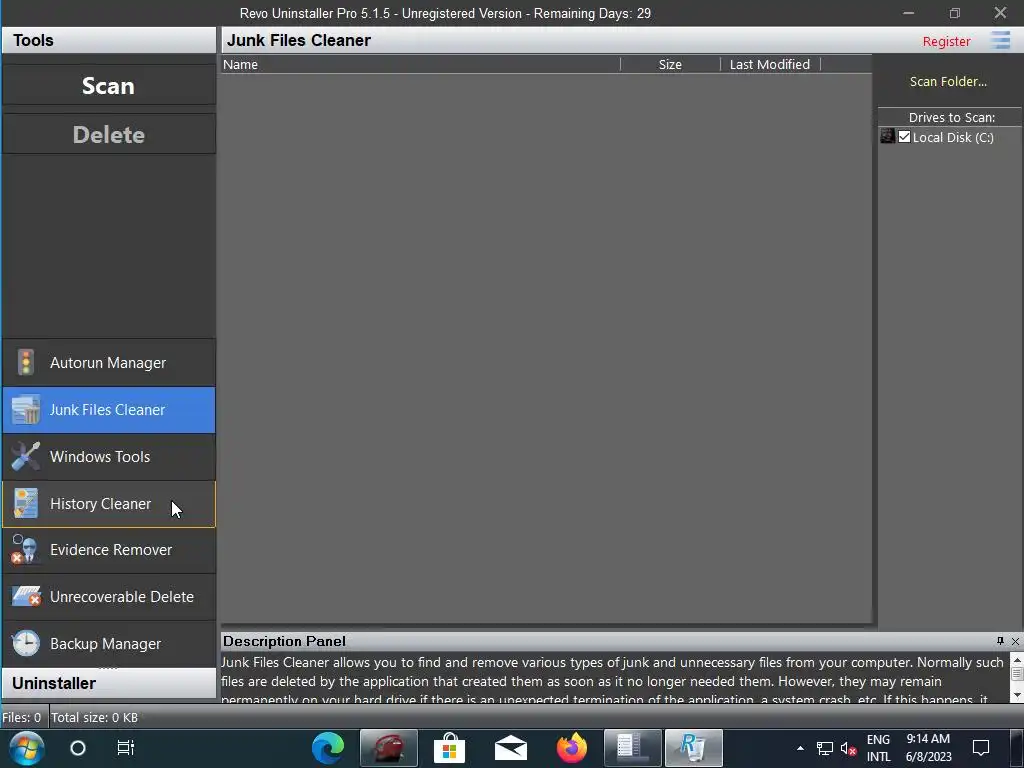
Task: Open Evidence Remover tool
Action: point(108,550)
